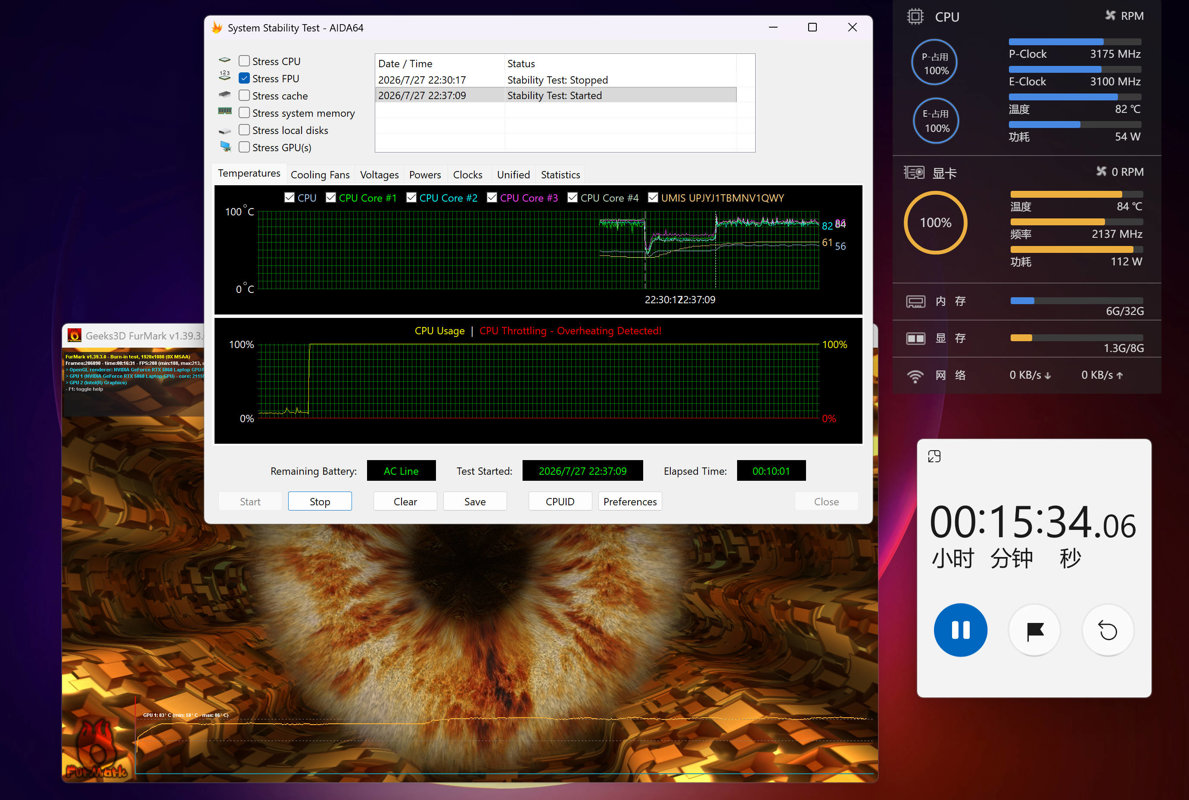Click the FurMark window title icon
The height and width of the screenshot is (800, 1189).
click(x=74, y=335)
